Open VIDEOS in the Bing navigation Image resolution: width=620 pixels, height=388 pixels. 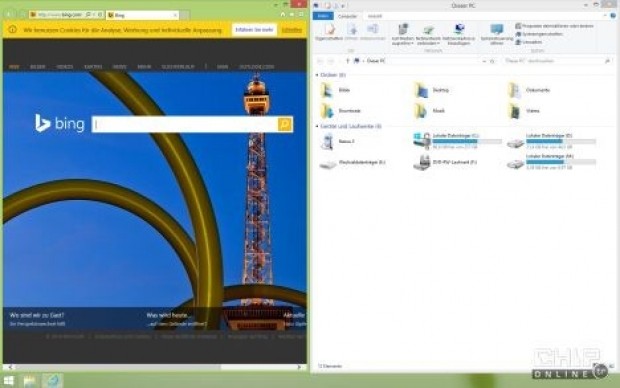tap(65, 67)
